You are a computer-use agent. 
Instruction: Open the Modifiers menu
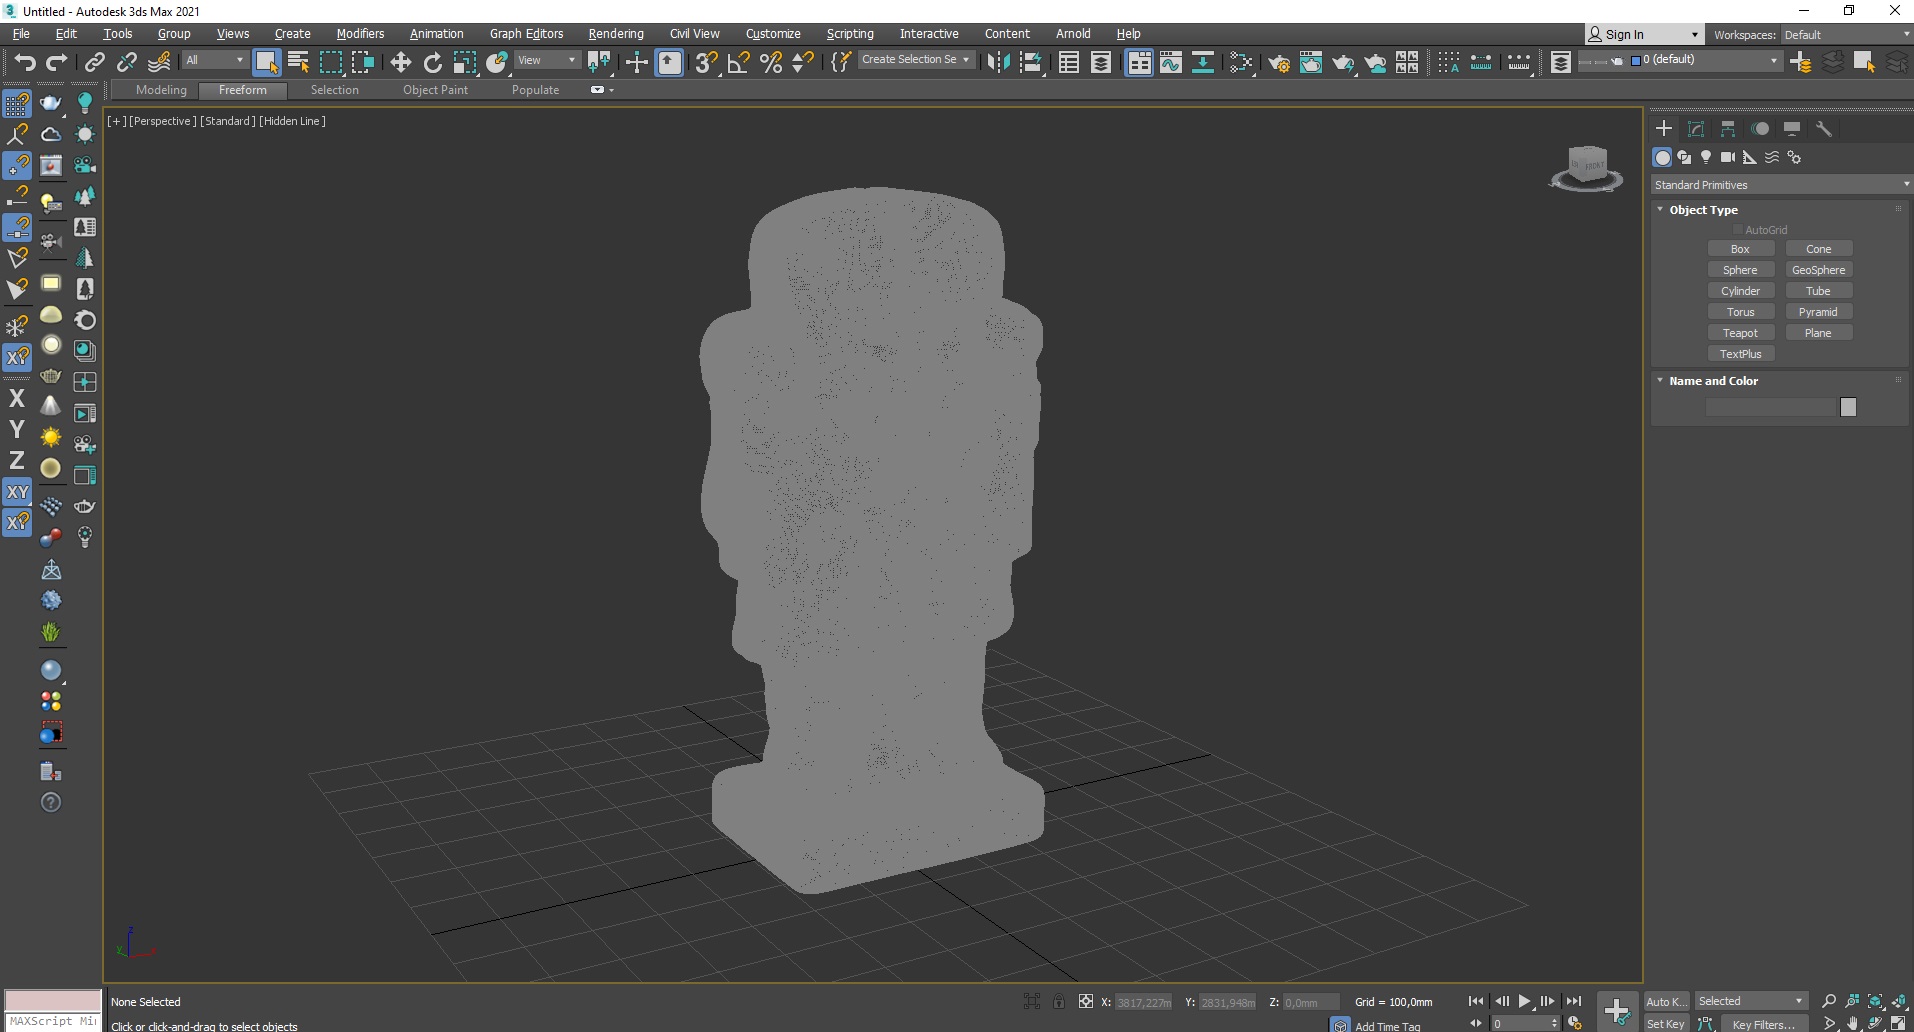[360, 34]
